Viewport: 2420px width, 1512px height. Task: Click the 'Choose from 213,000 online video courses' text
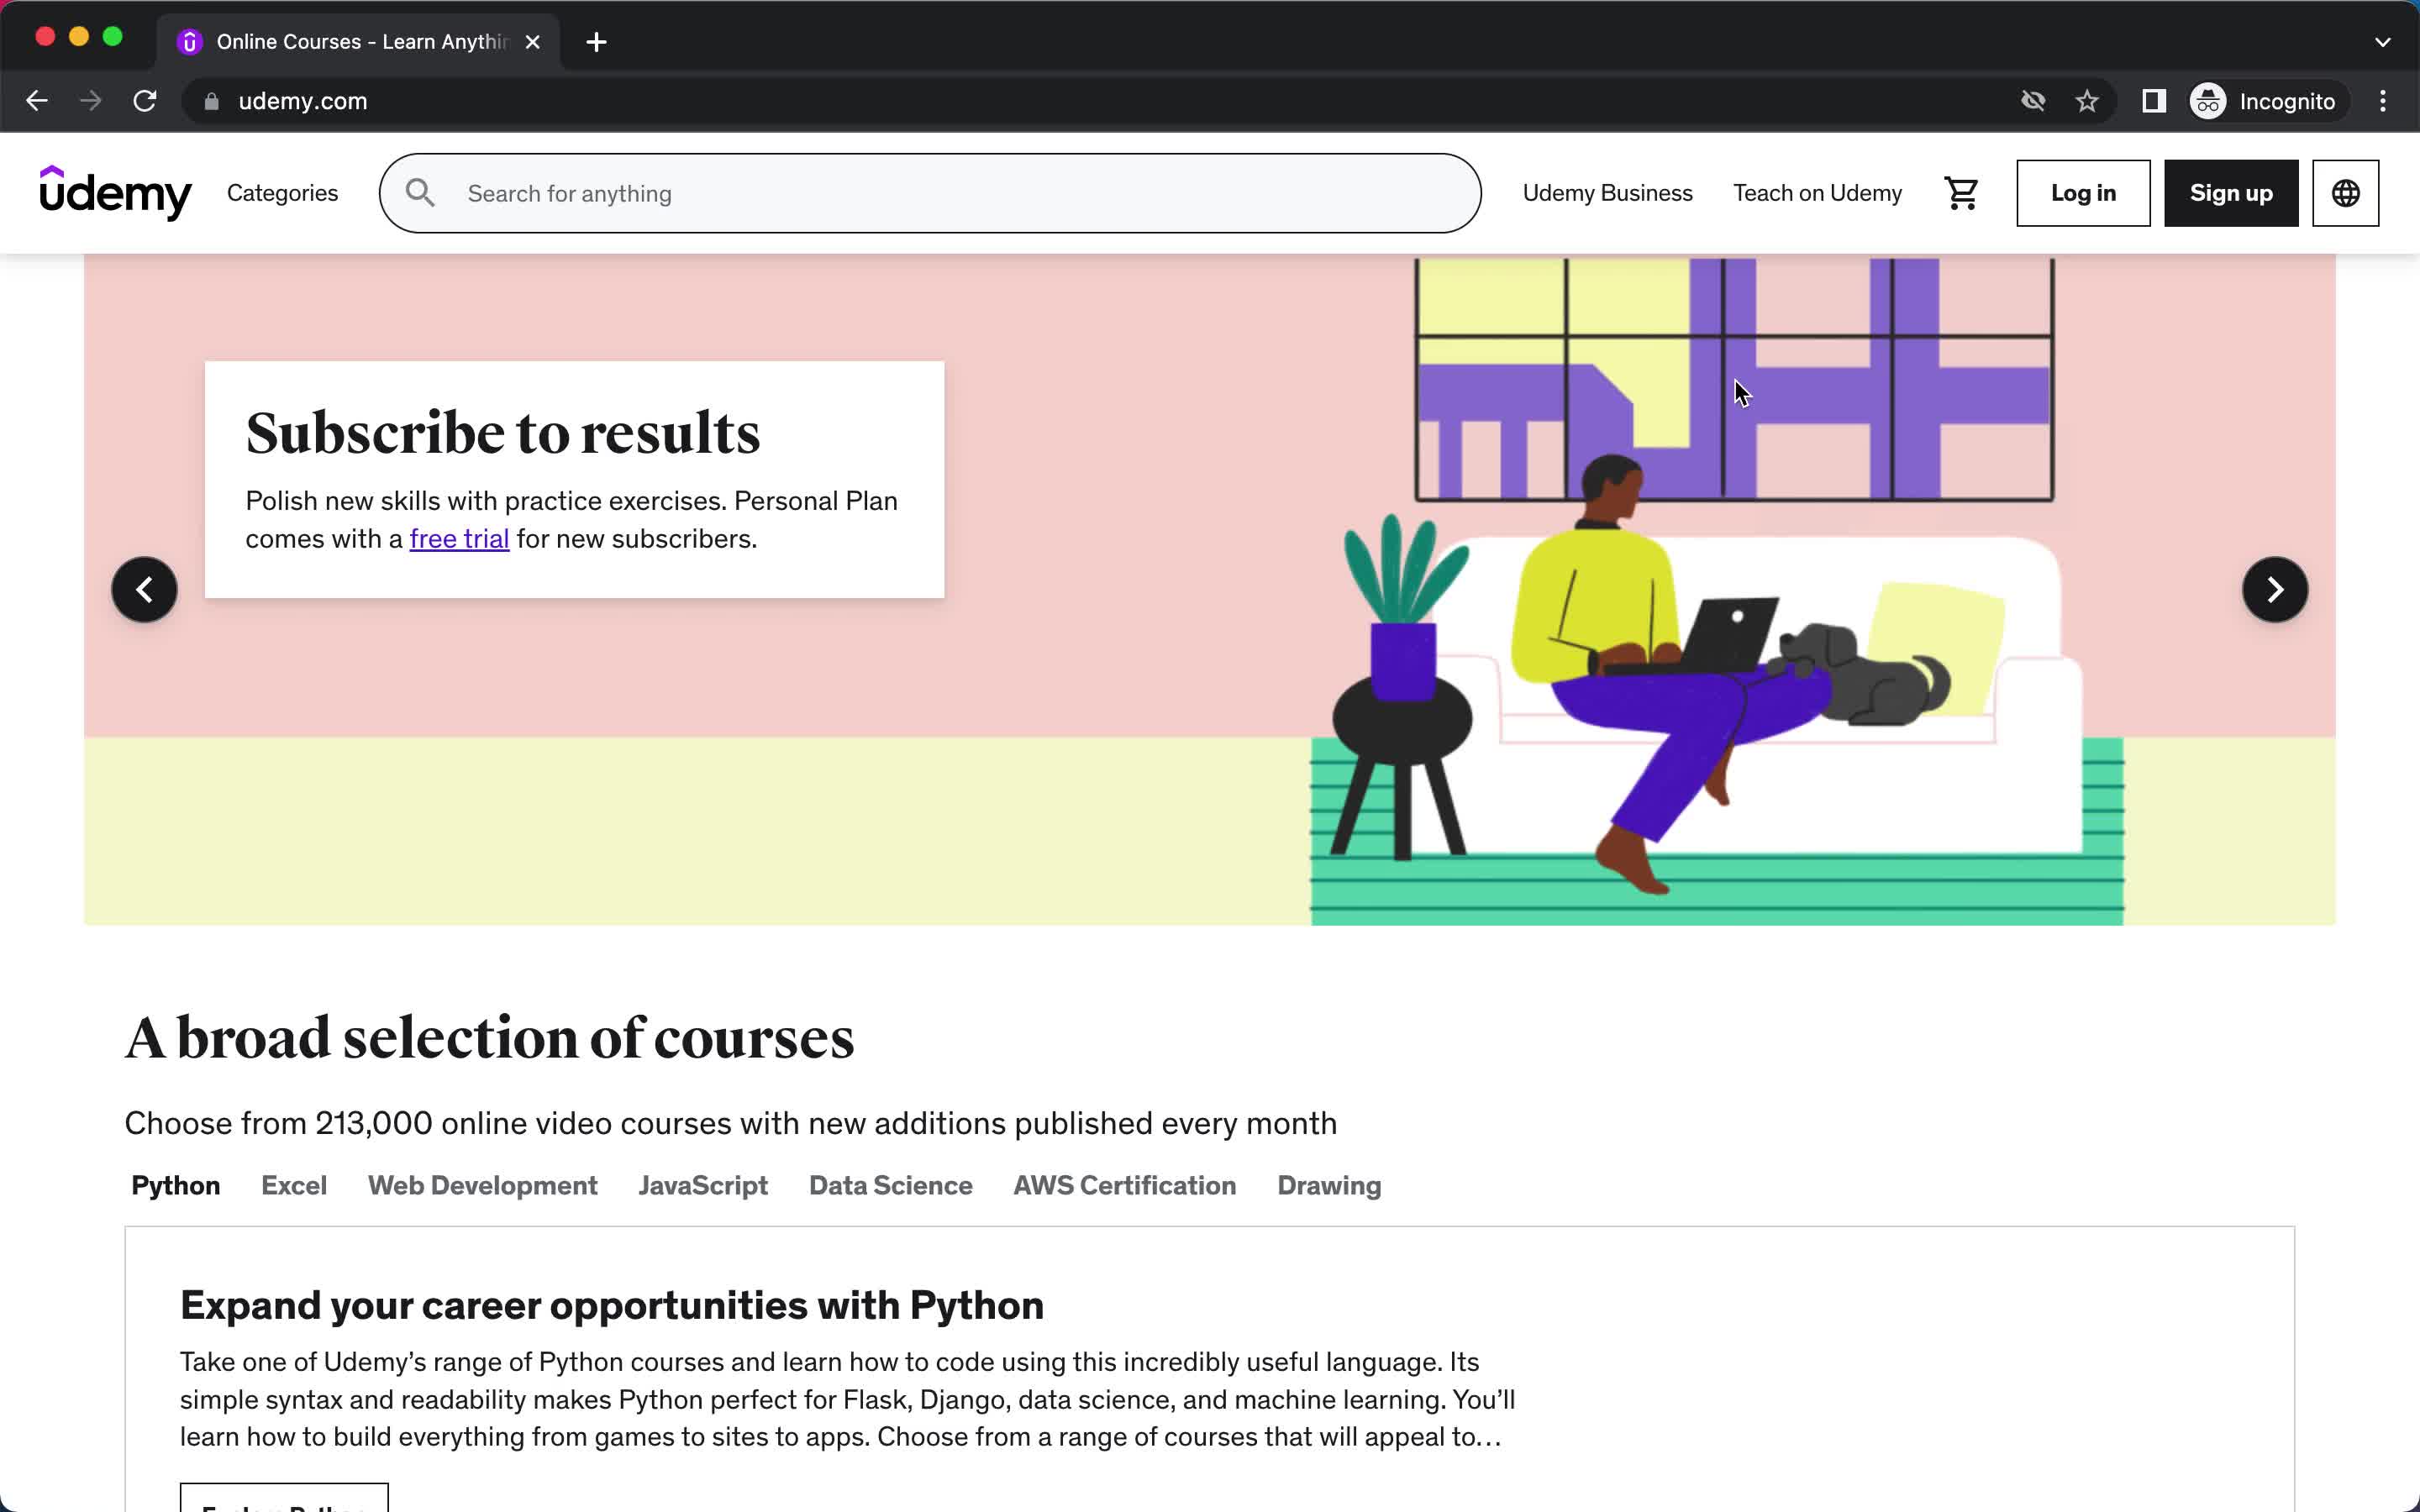[x=730, y=1123]
